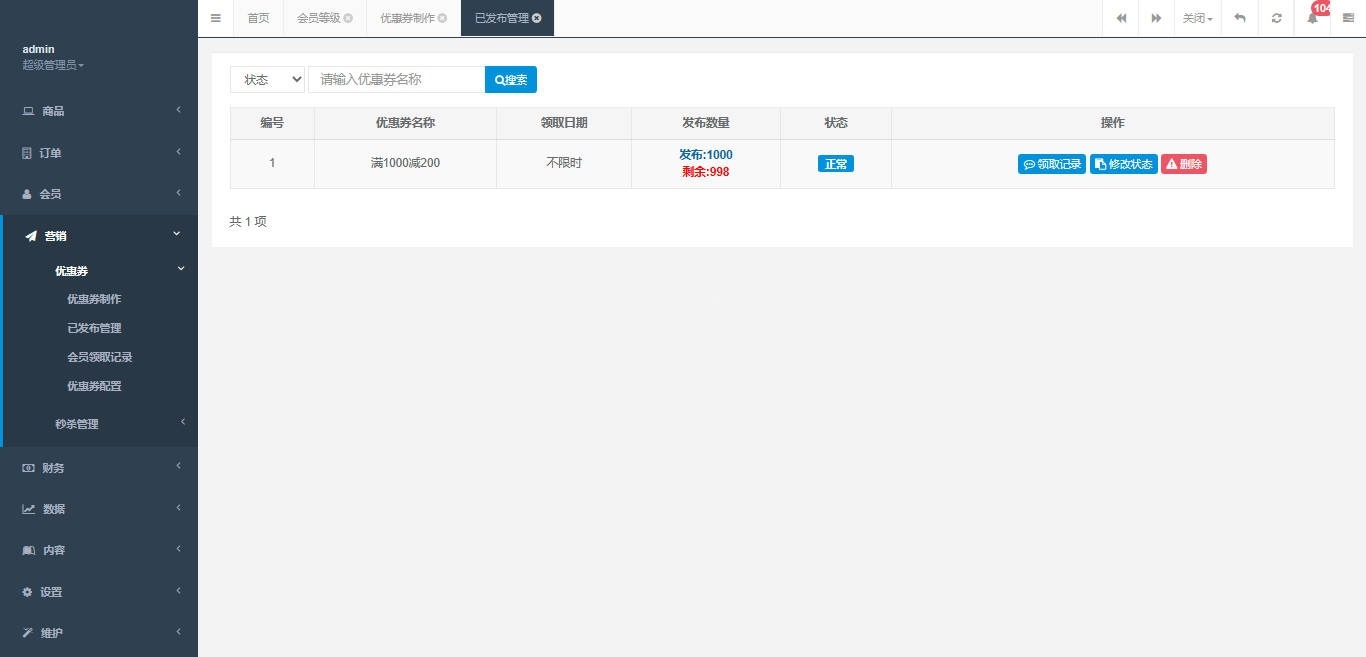The width and height of the screenshot is (1366, 657).
Task: Click the 领取日期 column header
Action: tap(564, 123)
